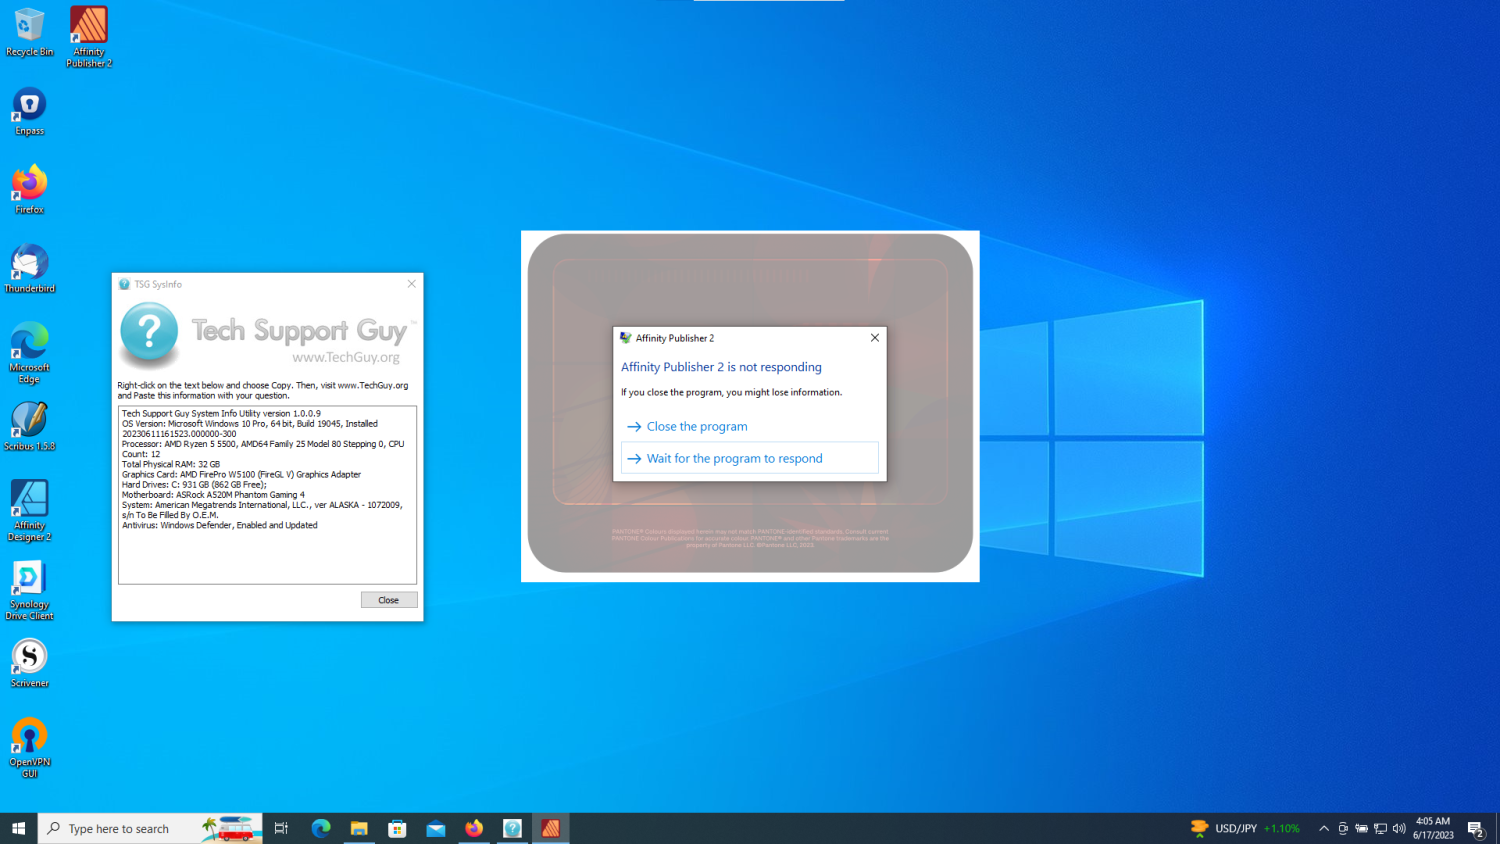Start the Enpass password manager
Image resolution: width=1500 pixels, height=844 pixels.
coord(29,108)
